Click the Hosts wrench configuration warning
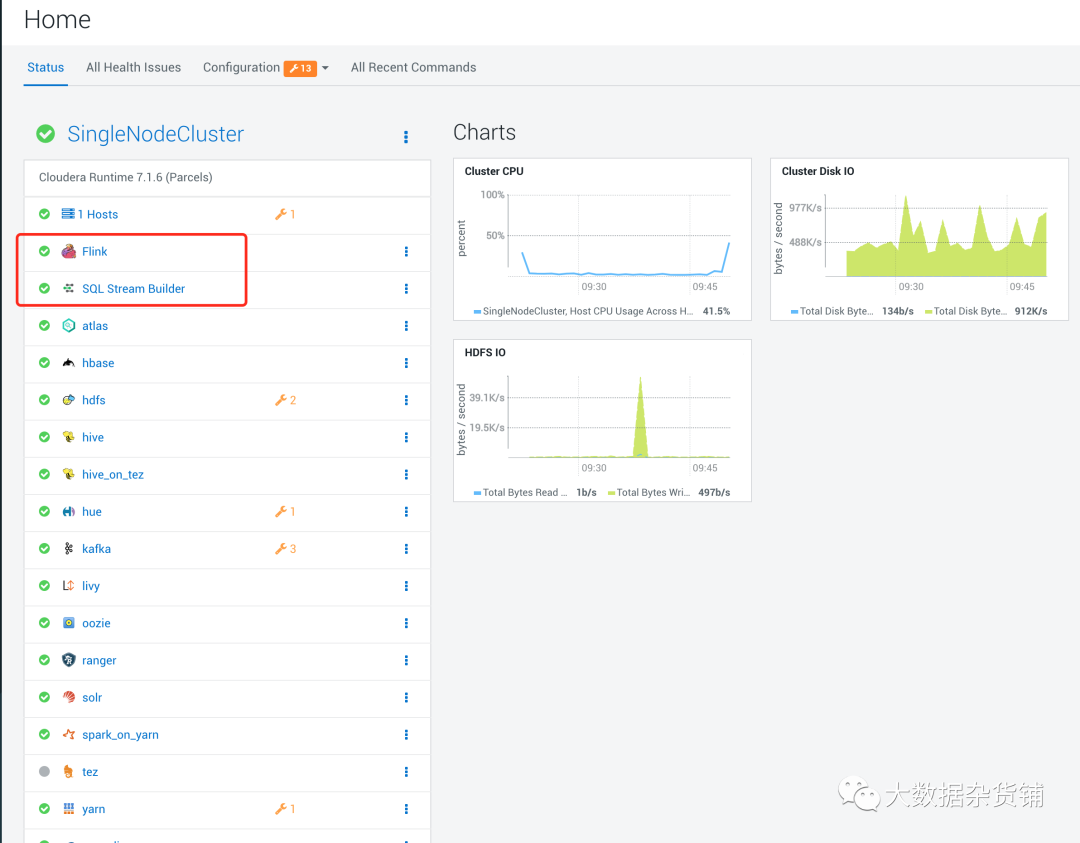 285,214
